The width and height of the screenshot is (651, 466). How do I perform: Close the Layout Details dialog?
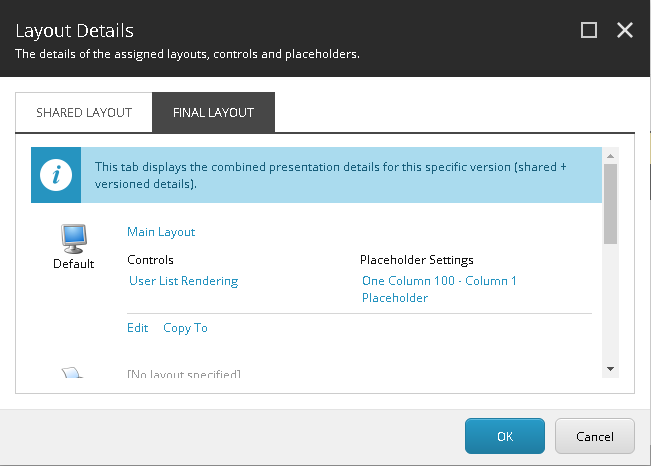click(x=625, y=30)
